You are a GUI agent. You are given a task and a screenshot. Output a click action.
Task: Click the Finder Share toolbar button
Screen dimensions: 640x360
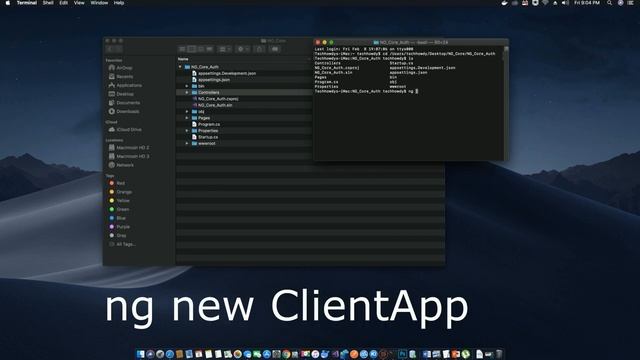click(260, 49)
